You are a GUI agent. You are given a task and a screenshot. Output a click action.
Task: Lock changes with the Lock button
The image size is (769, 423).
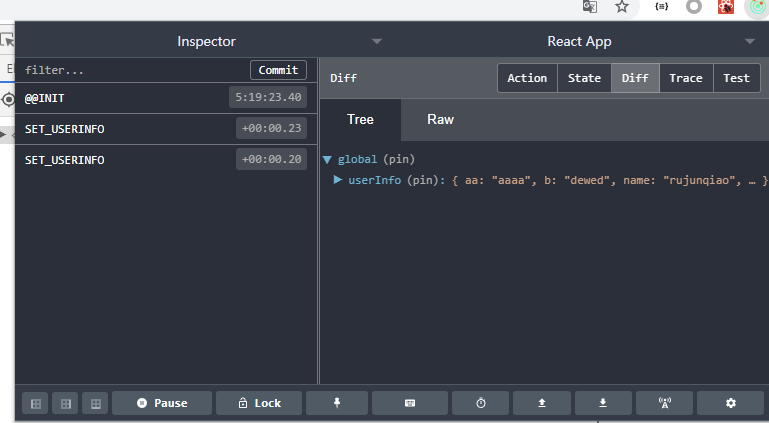pos(259,403)
